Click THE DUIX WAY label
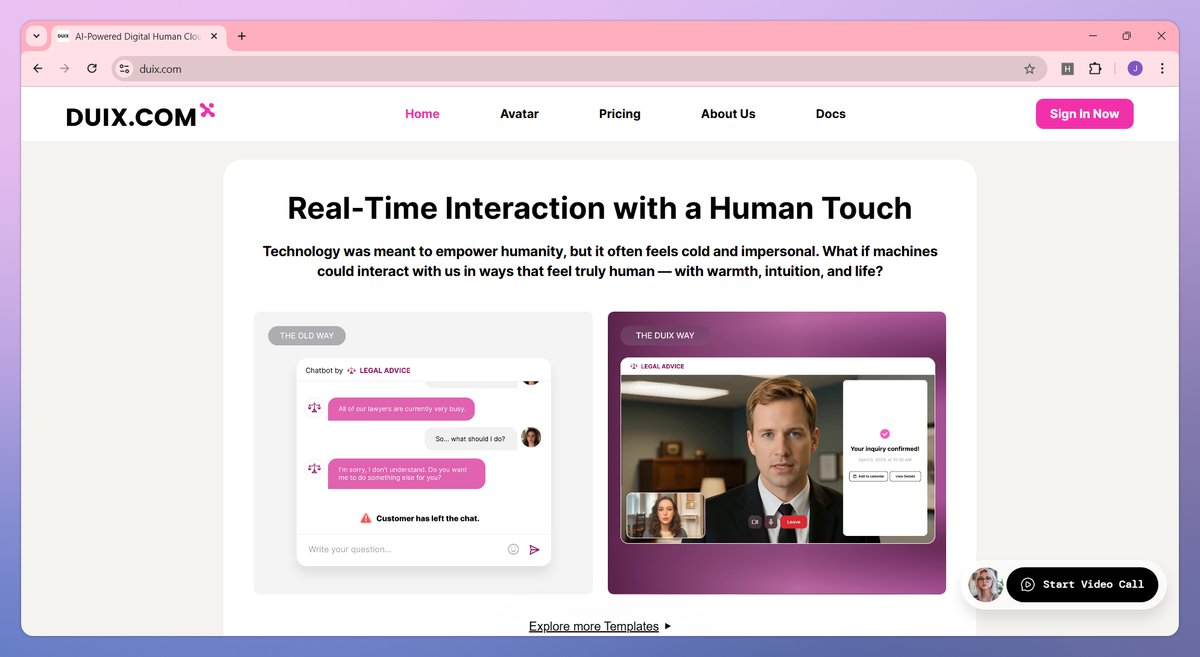The width and height of the screenshot is (1200, 657). pos(665,336)
